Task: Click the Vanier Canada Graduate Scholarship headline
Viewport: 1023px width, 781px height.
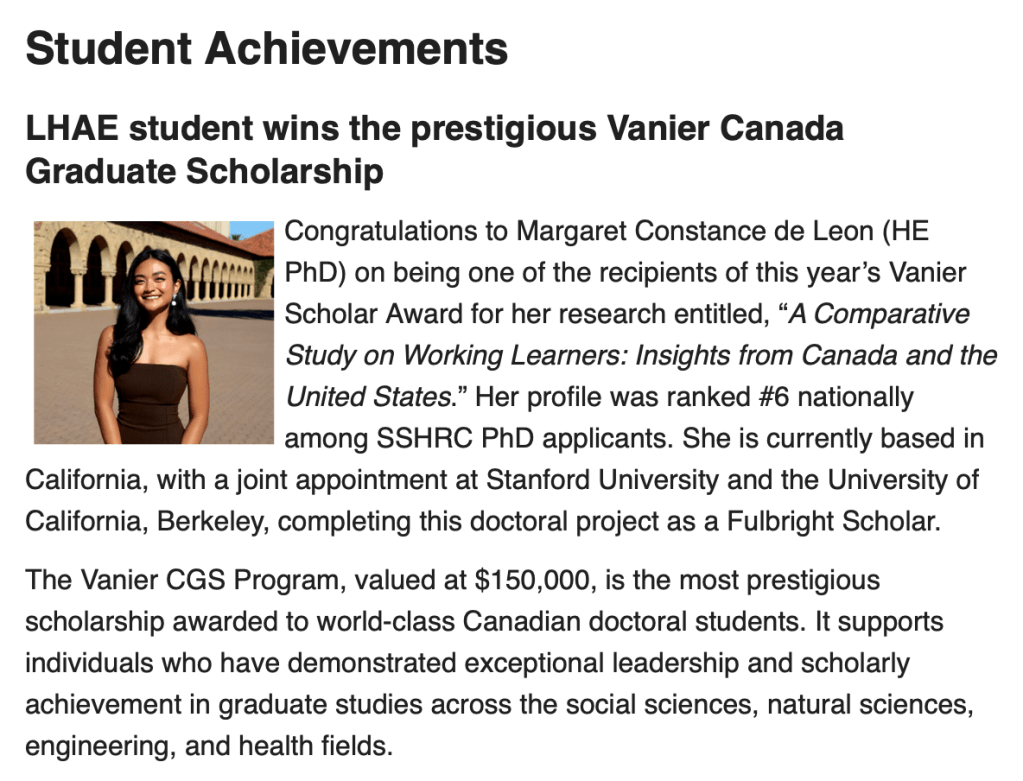Action: click(434, 149)
